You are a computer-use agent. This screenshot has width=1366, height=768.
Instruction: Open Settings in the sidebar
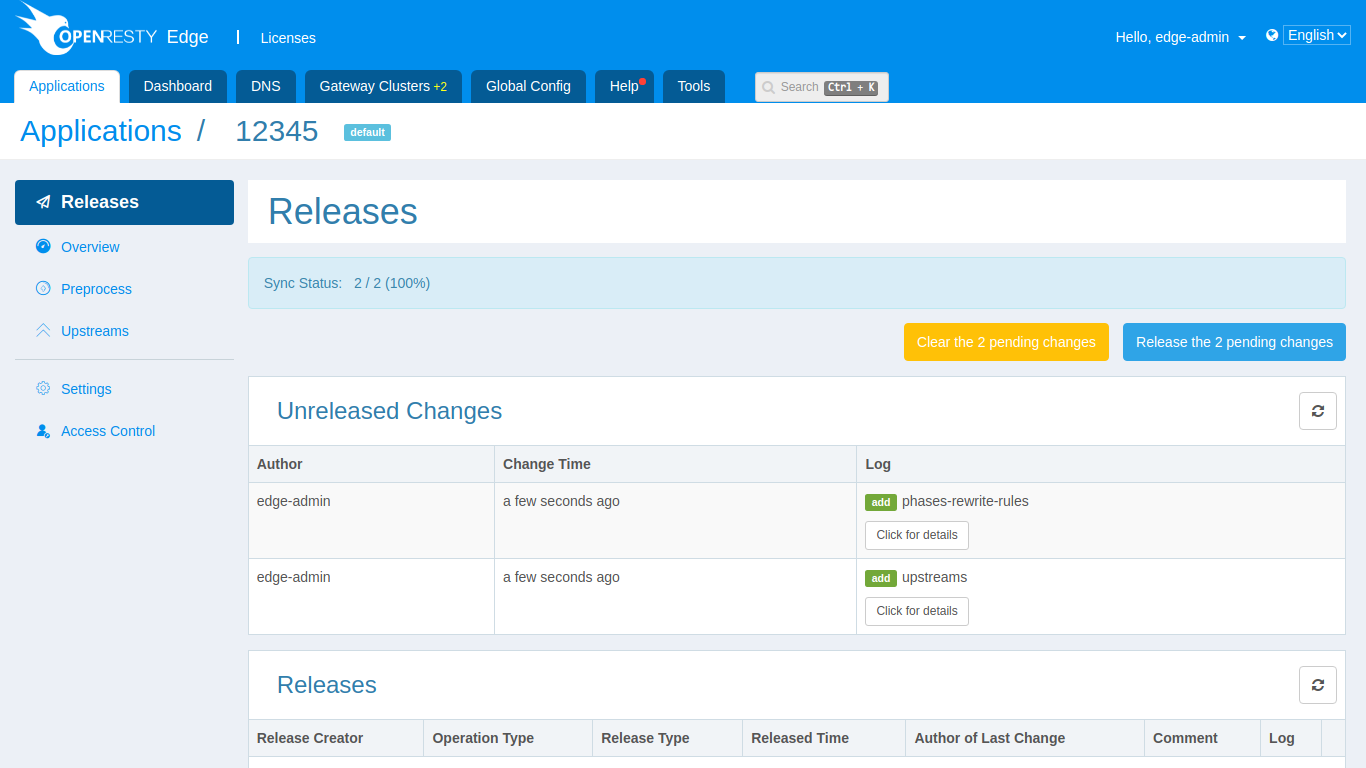tap(86, 389)
